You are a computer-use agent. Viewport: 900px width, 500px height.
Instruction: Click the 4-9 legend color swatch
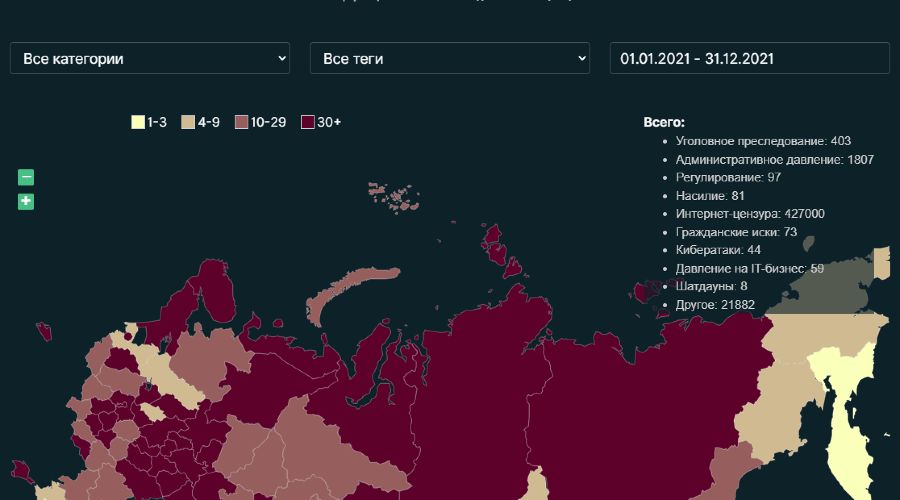(188, 123)
